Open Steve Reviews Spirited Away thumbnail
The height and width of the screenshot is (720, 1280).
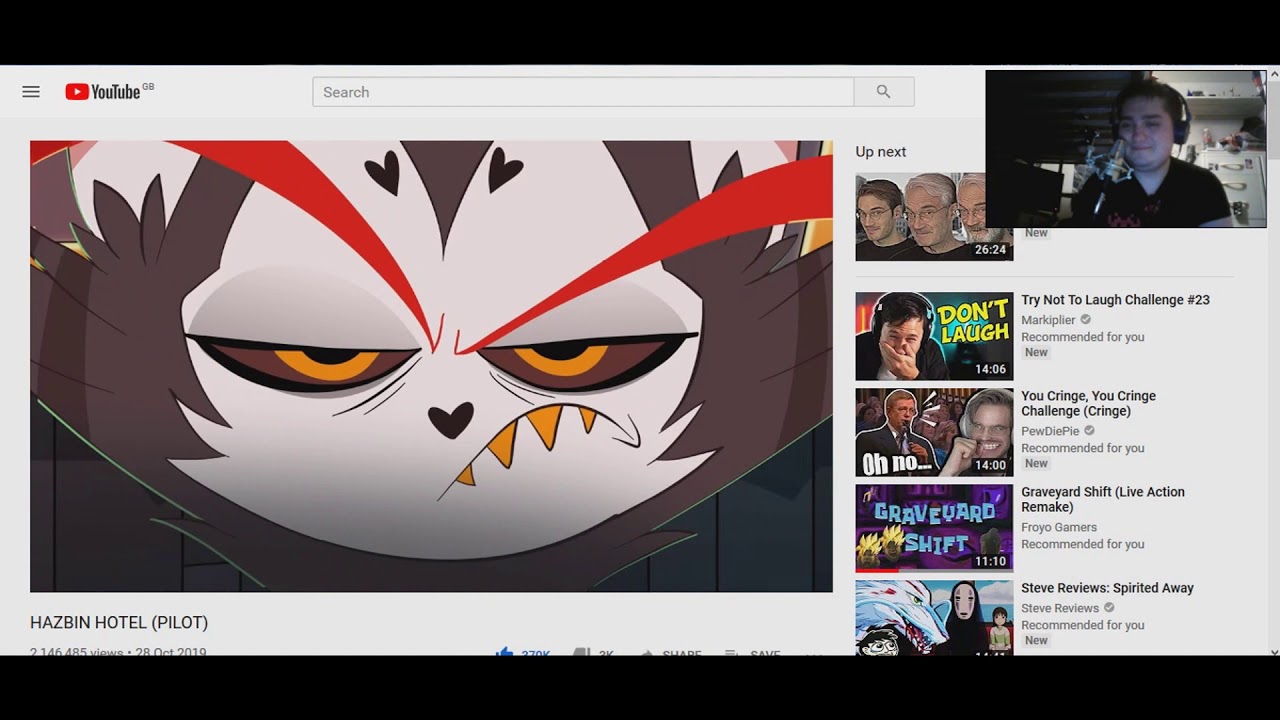coord(934,618)
